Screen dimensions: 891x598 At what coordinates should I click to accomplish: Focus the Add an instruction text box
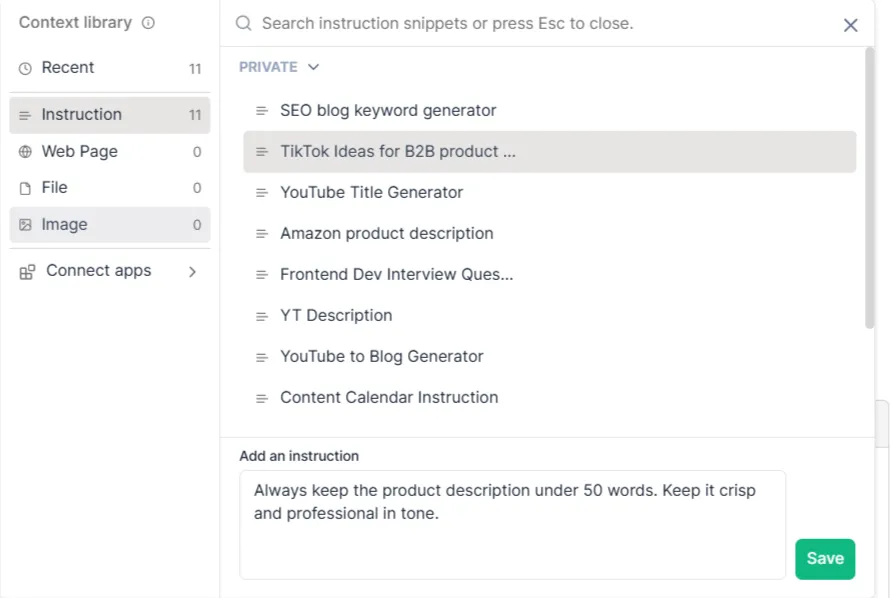(512, 524)
